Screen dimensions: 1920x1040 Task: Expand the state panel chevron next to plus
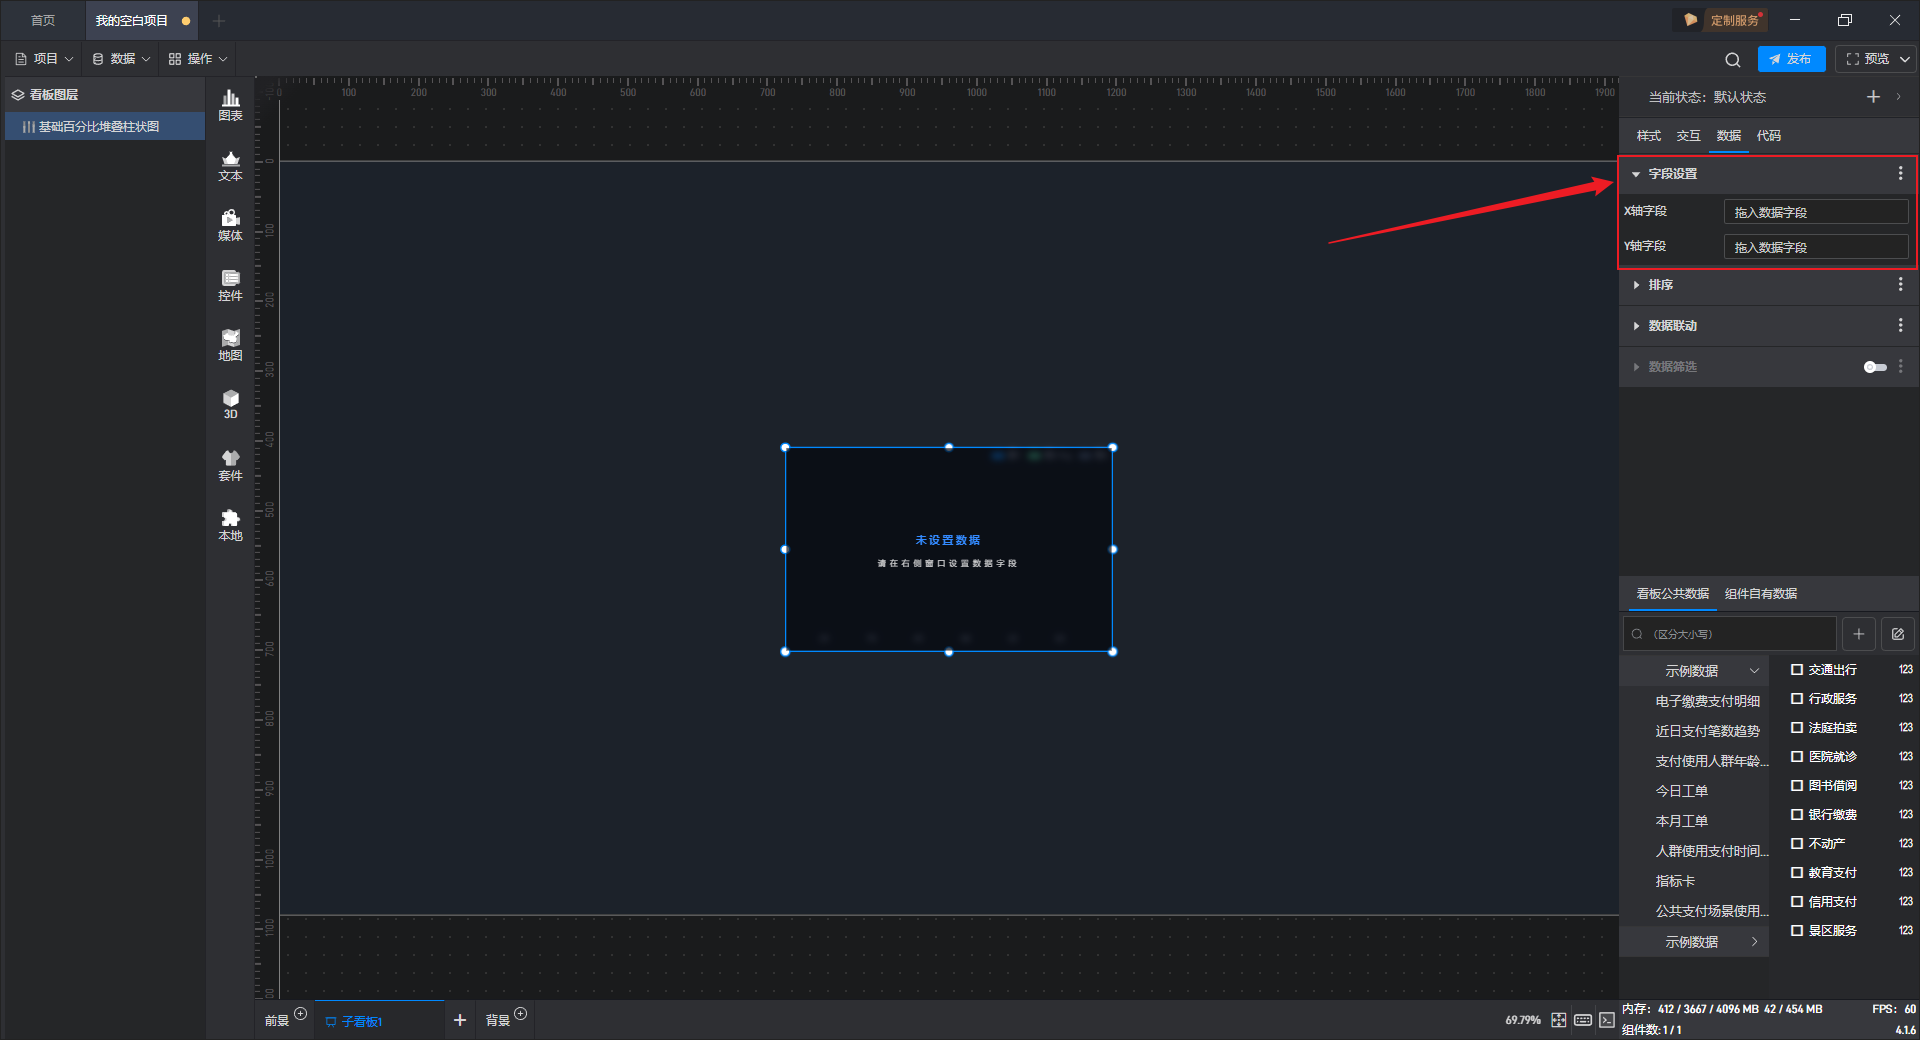pos(1898,97)
